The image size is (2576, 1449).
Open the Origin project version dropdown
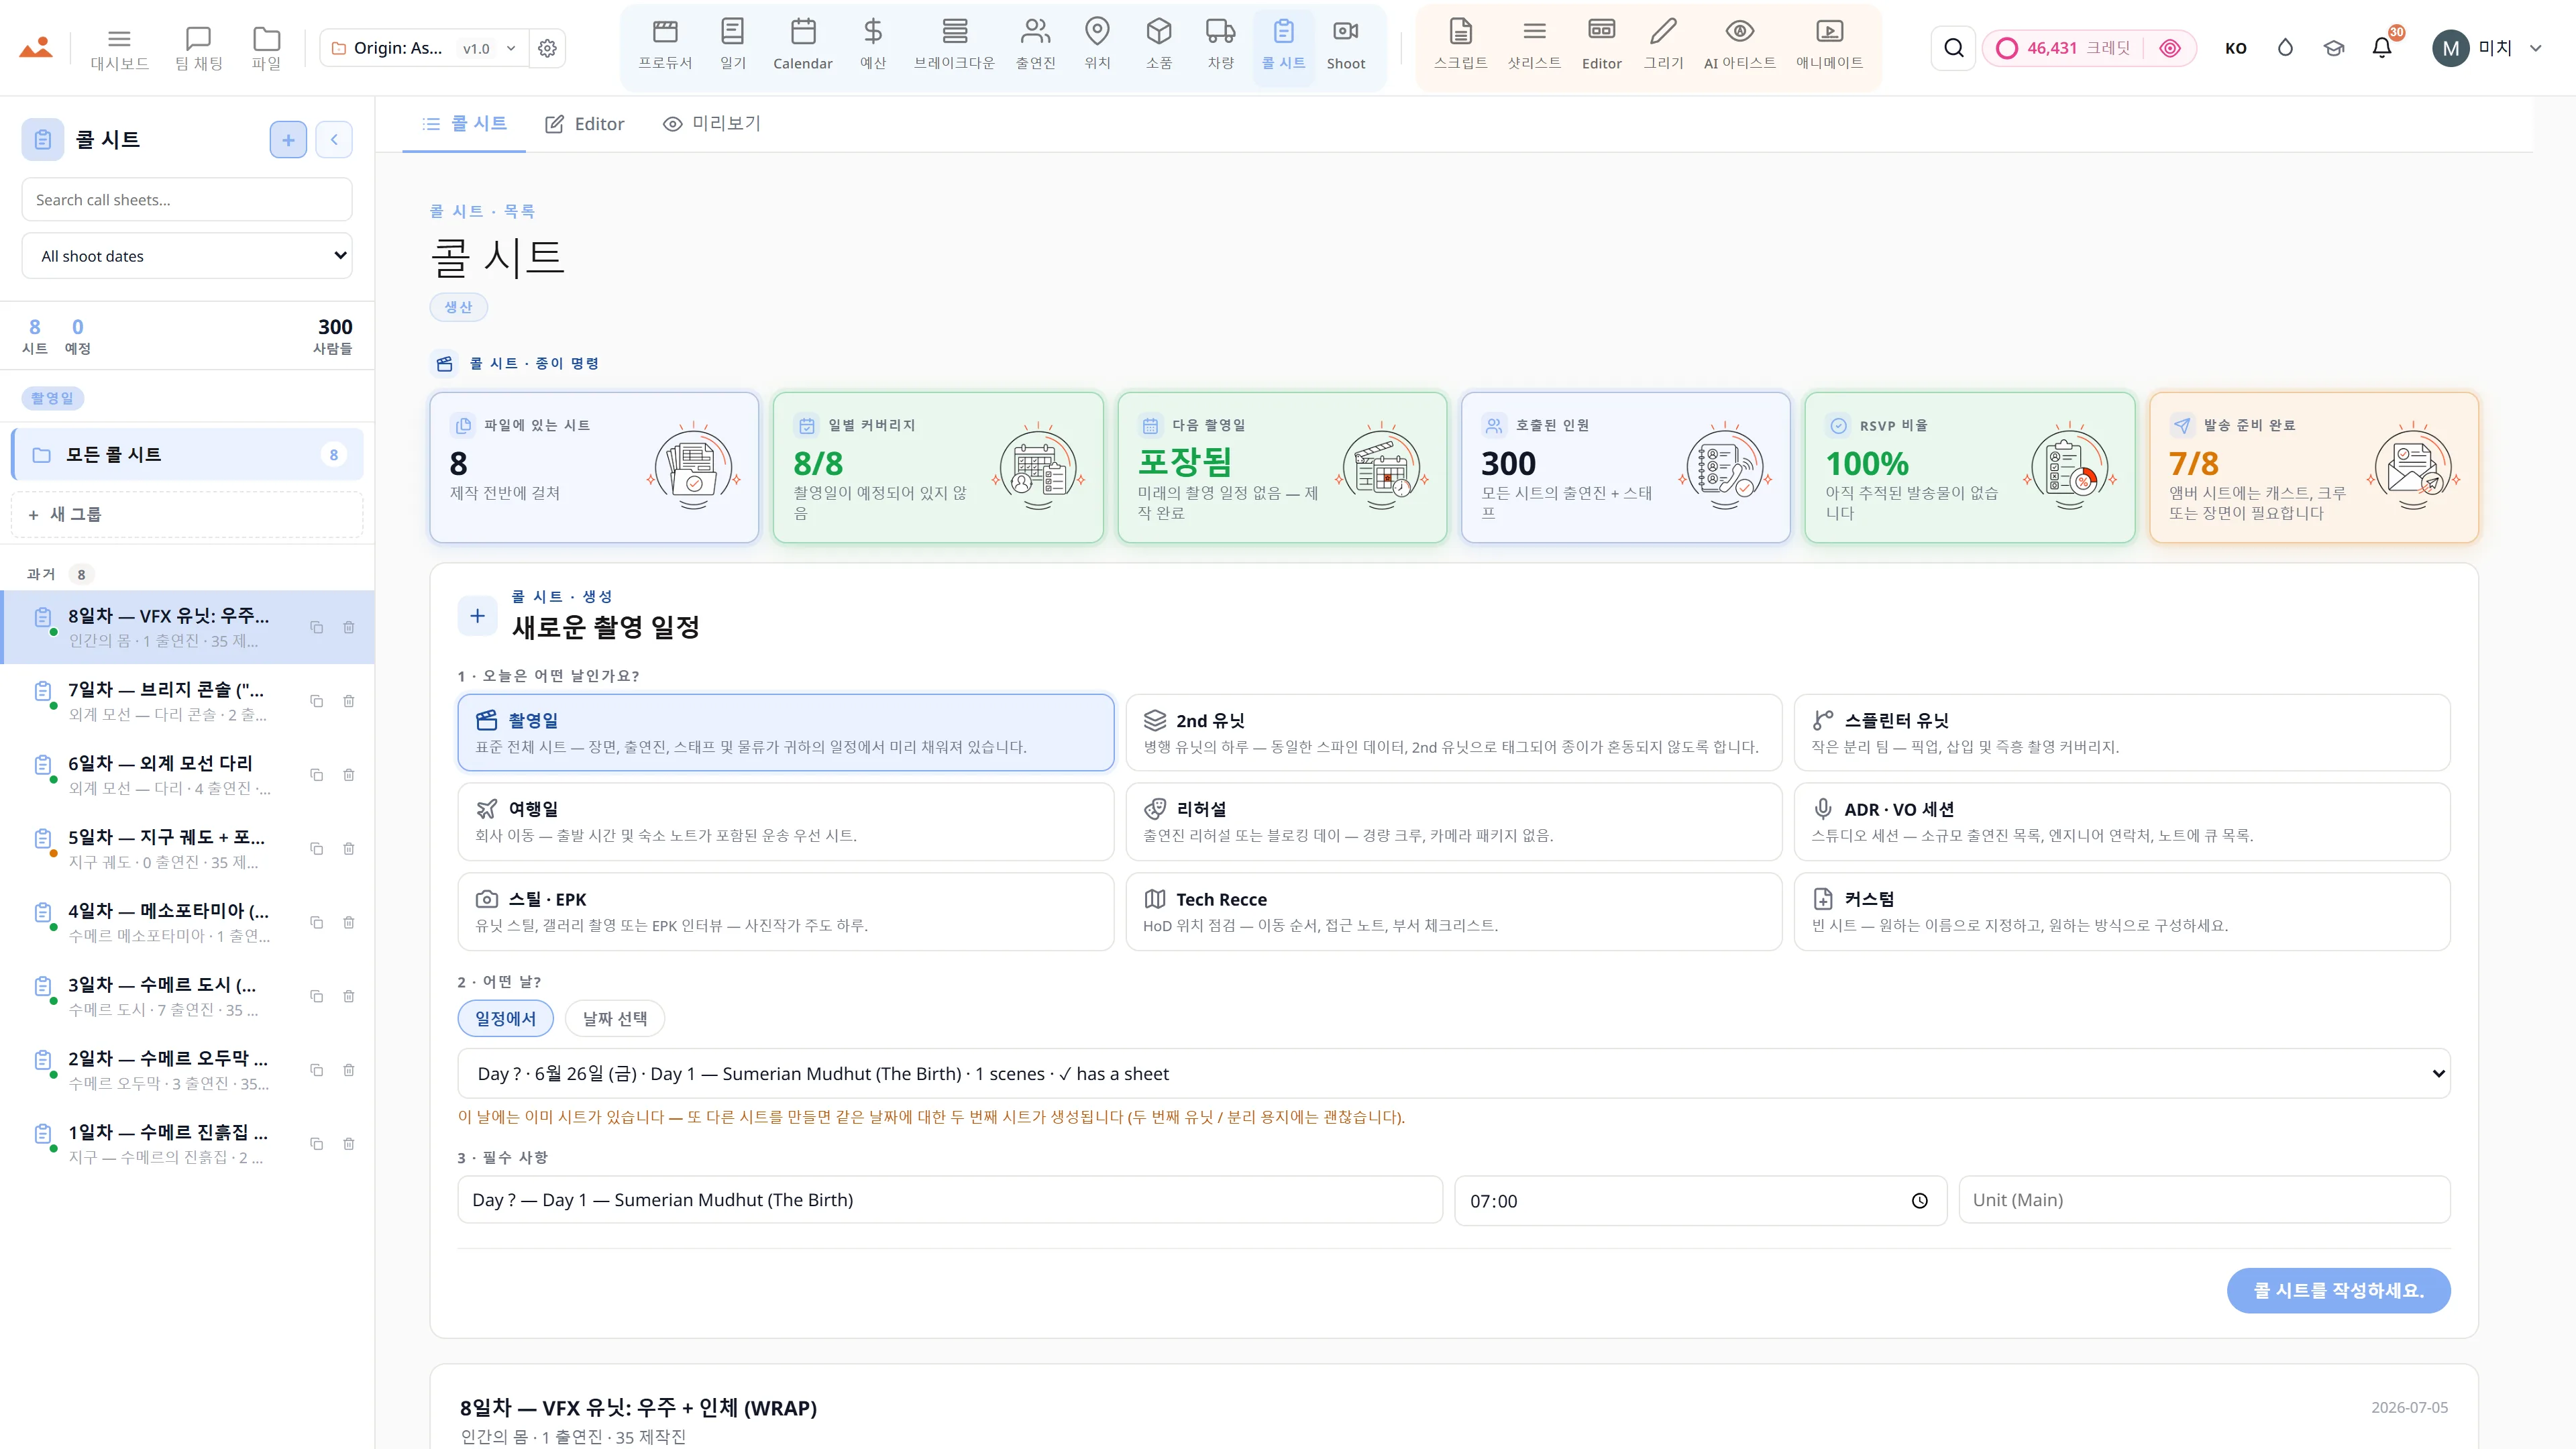click(x=424, y=48)
